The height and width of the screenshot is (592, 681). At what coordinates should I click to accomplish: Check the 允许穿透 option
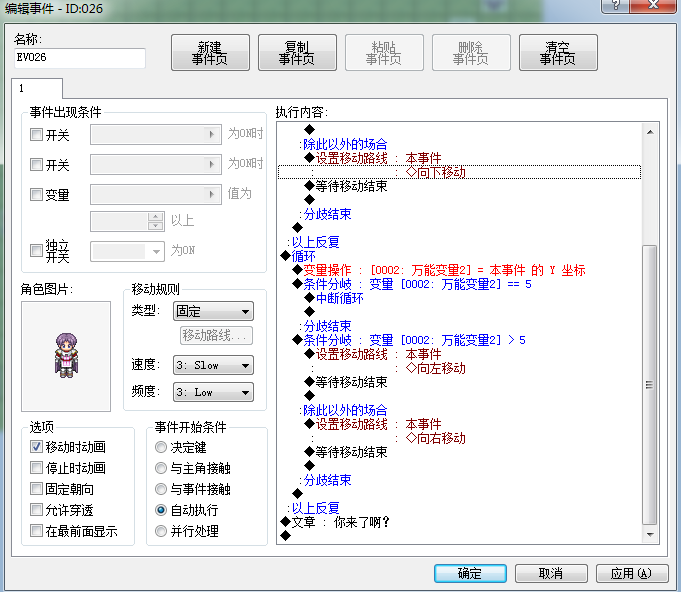point(36,509)
